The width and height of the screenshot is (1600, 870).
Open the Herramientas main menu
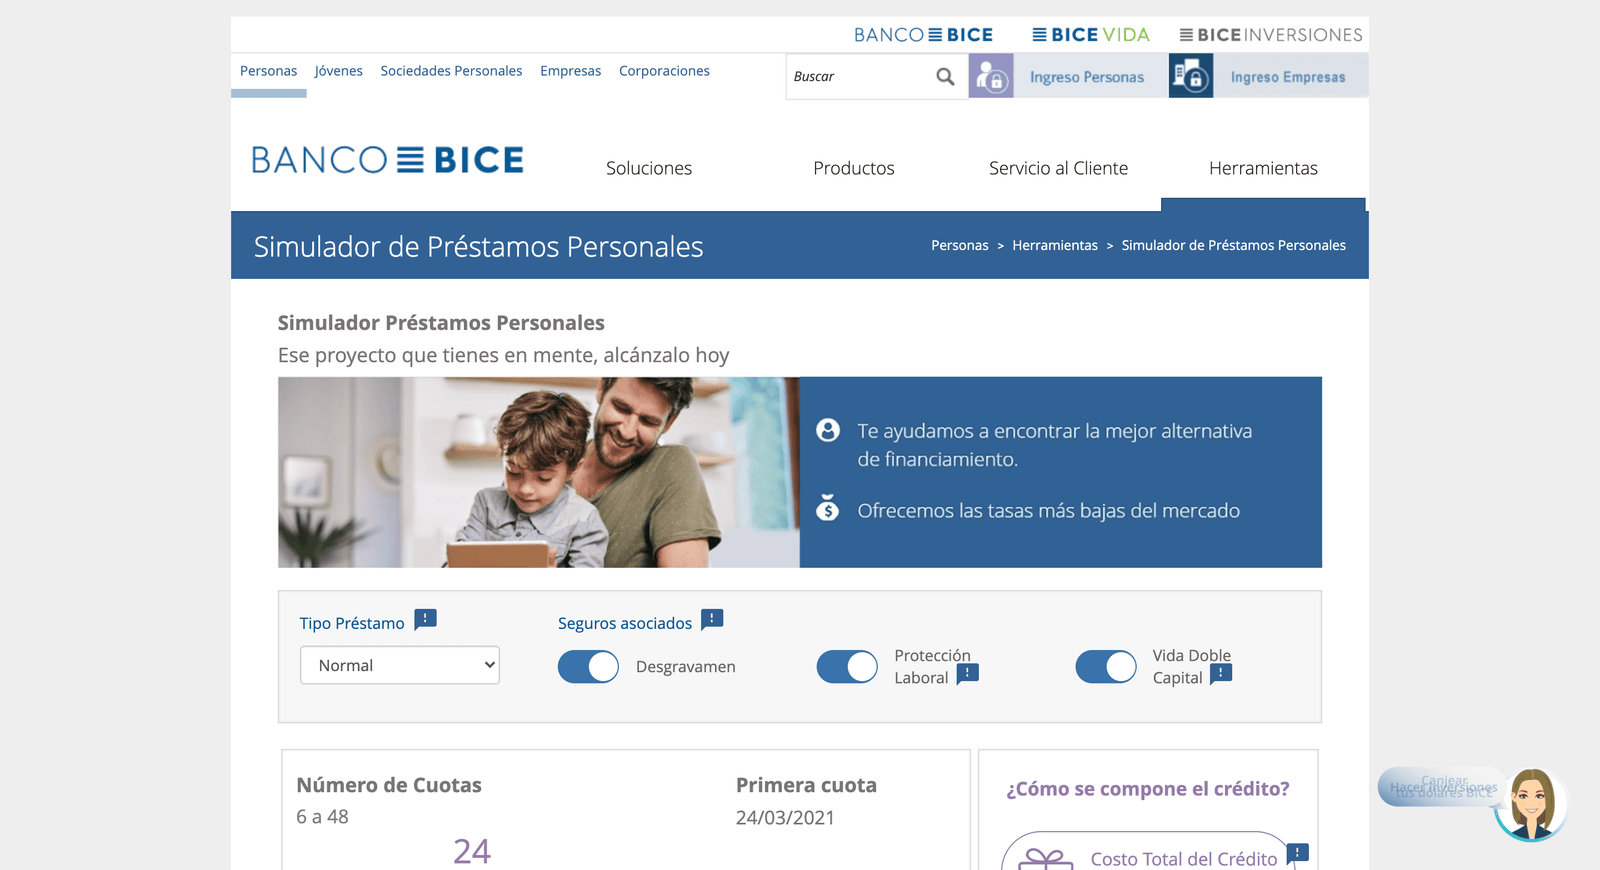coord(1263,168)
